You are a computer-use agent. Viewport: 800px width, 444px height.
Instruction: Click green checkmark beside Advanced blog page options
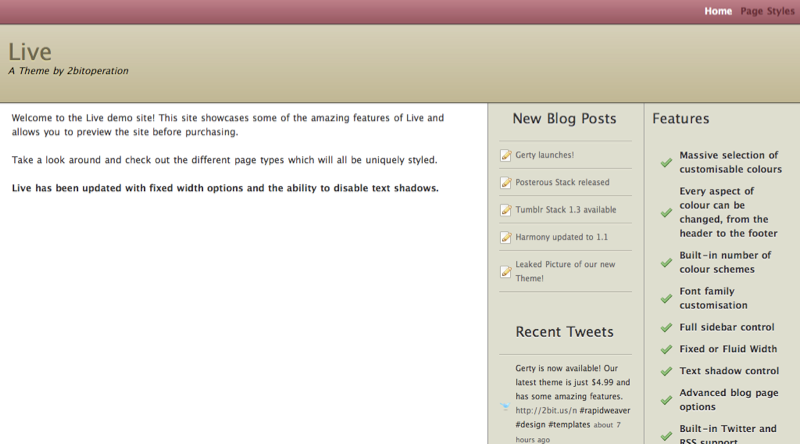click(x=666, y=400)
